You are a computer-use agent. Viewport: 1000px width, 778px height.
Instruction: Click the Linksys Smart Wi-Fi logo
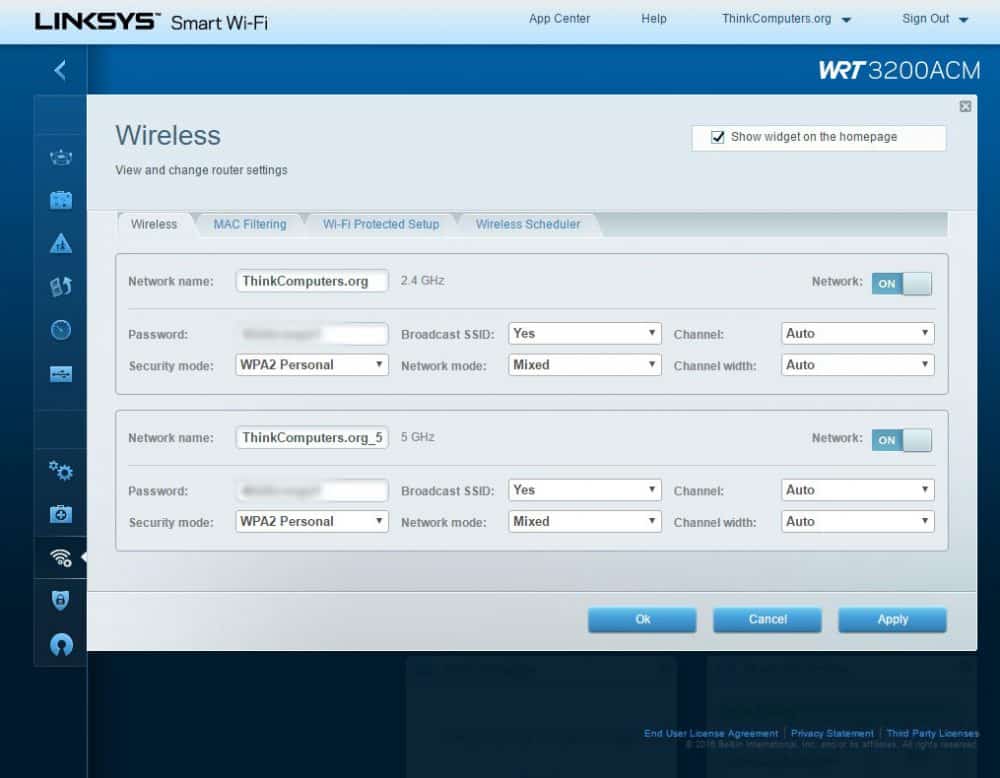pos(151,22)
